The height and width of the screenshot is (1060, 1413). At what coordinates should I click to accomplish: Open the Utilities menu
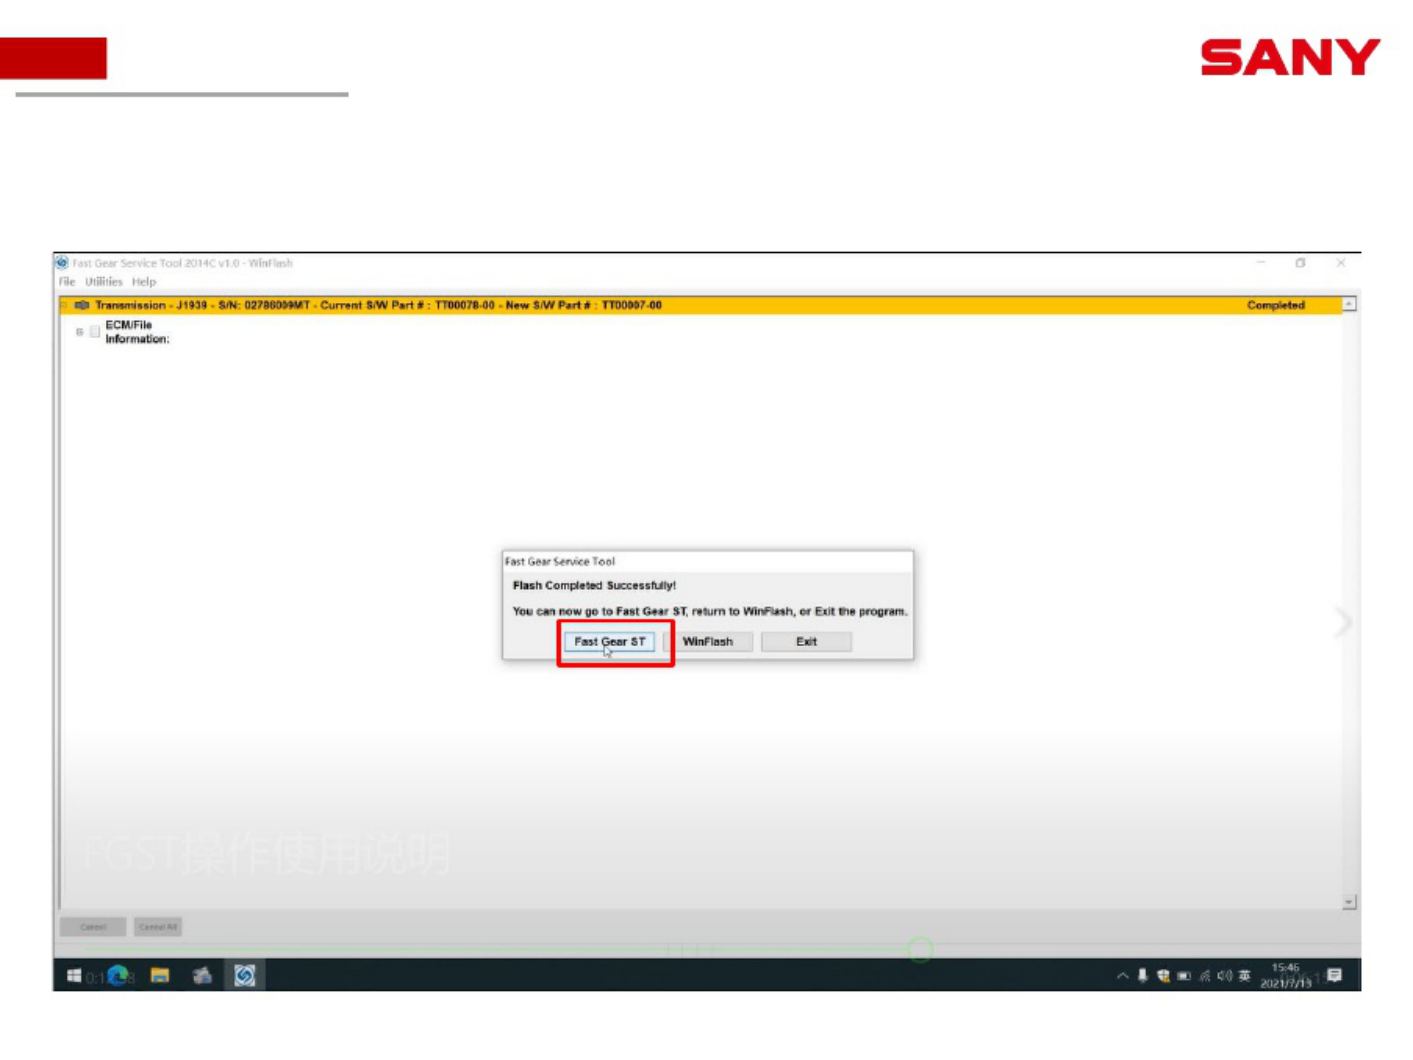coord(103,282)
